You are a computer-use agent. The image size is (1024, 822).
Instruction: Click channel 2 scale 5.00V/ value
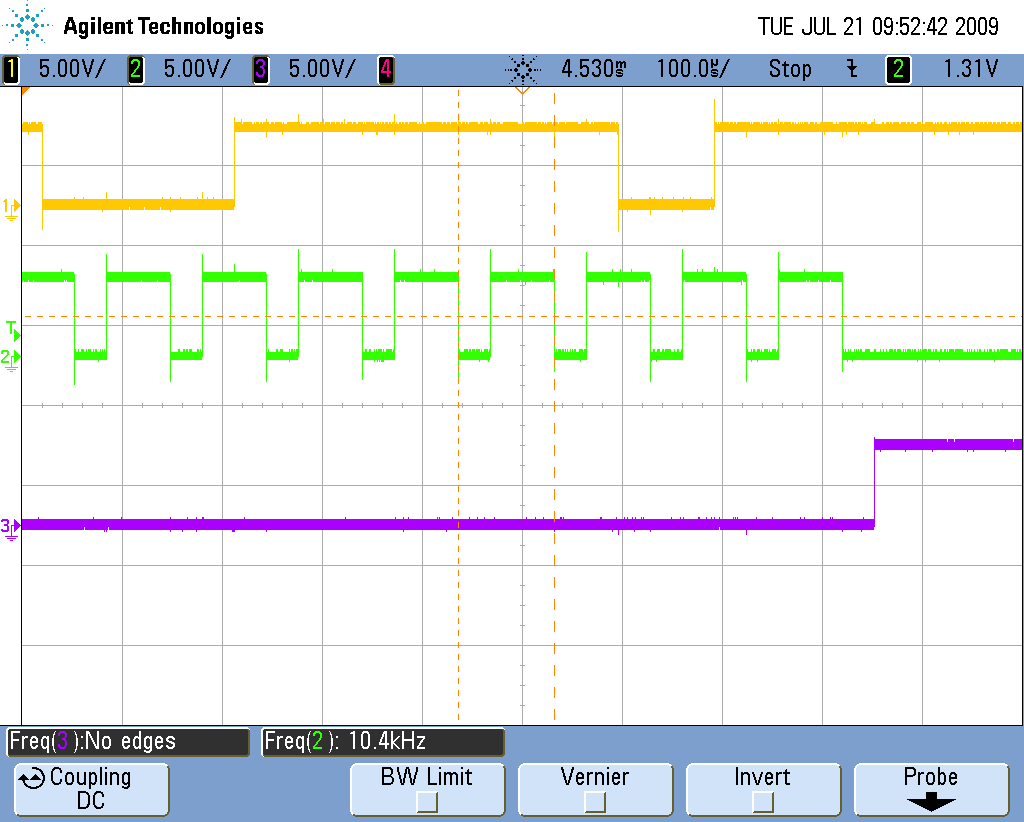pyautogui.click(x=197, y=69)
